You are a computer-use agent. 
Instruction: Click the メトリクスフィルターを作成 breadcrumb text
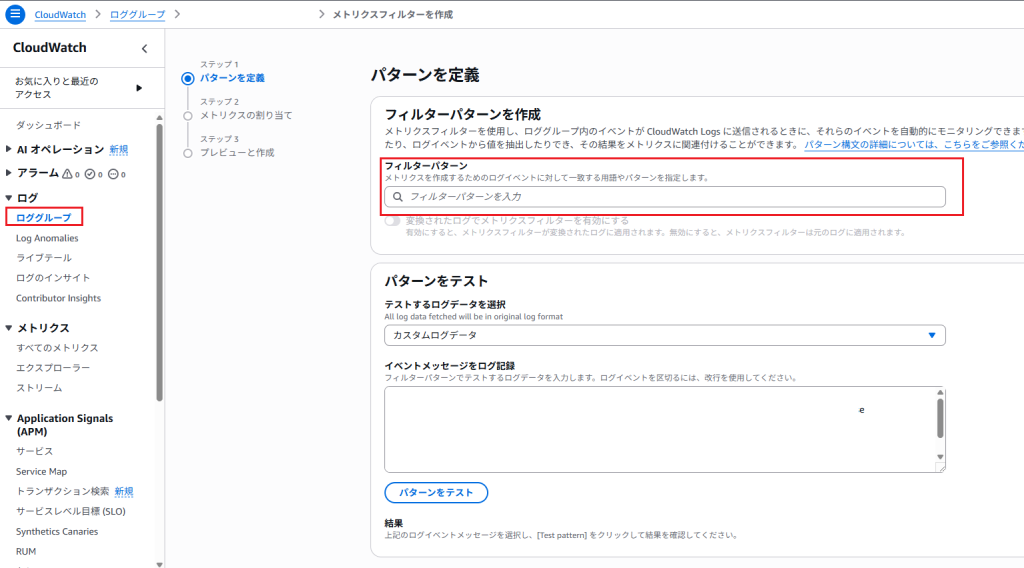pos(392,14)
